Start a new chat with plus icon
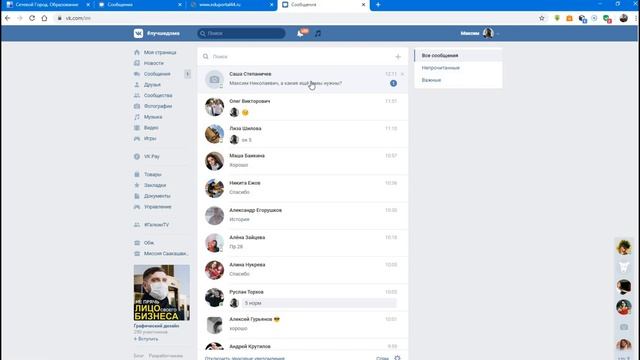The width and height of the screenshot is (640, 360). (x=398, y=57)
